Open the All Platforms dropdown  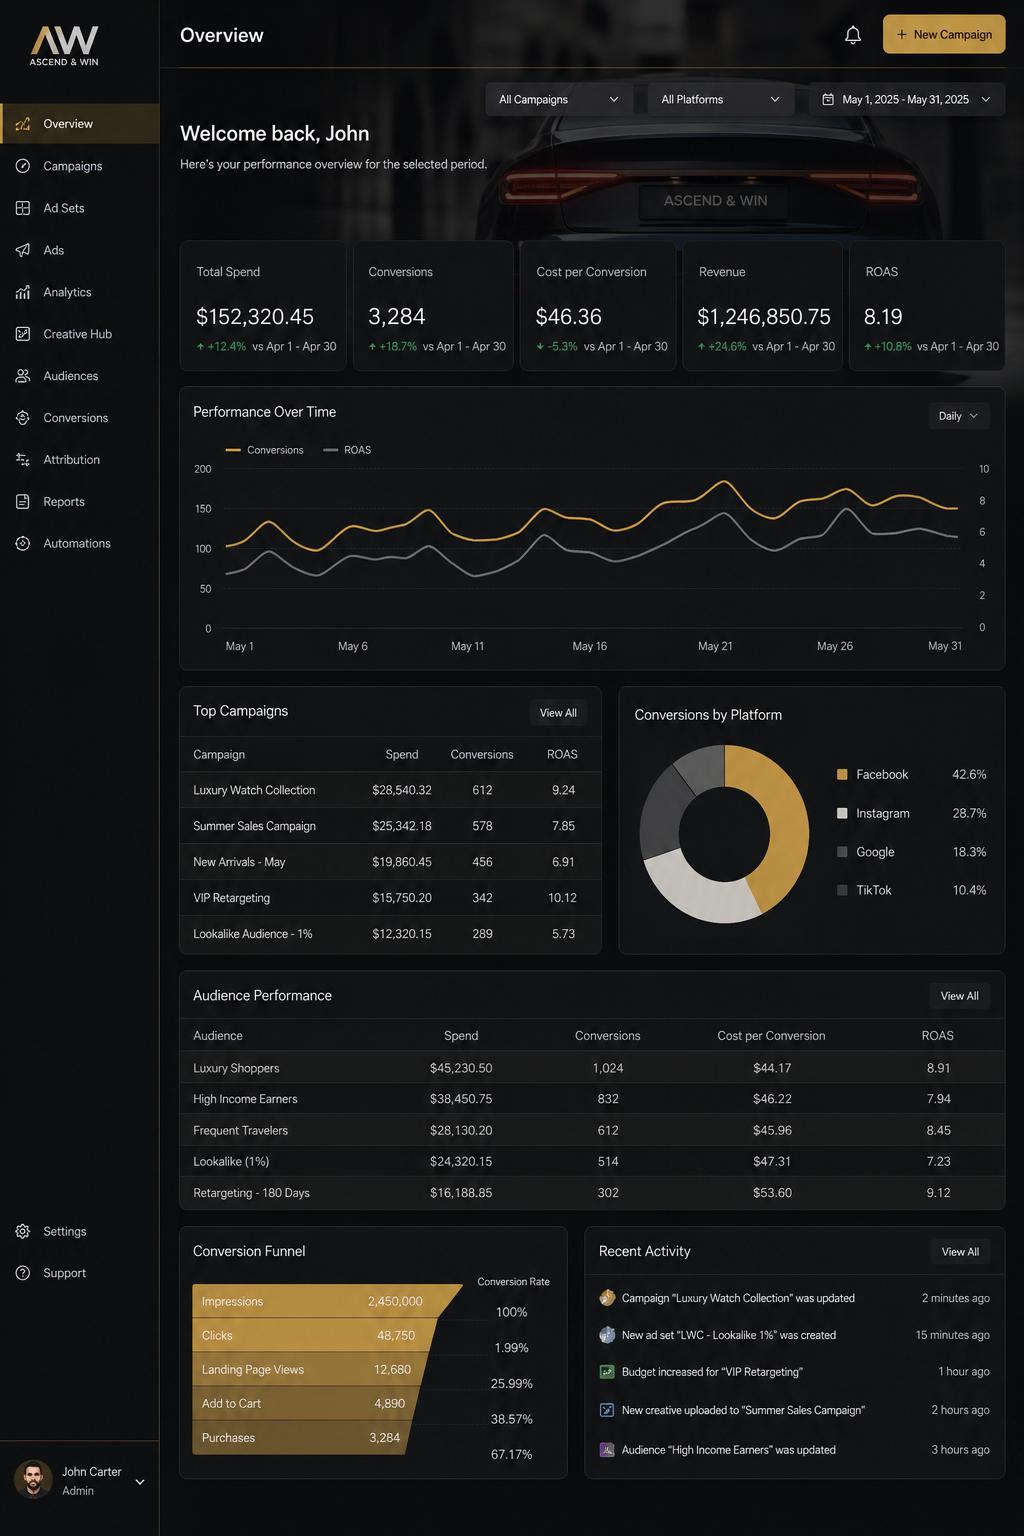[x=720, y=100]
